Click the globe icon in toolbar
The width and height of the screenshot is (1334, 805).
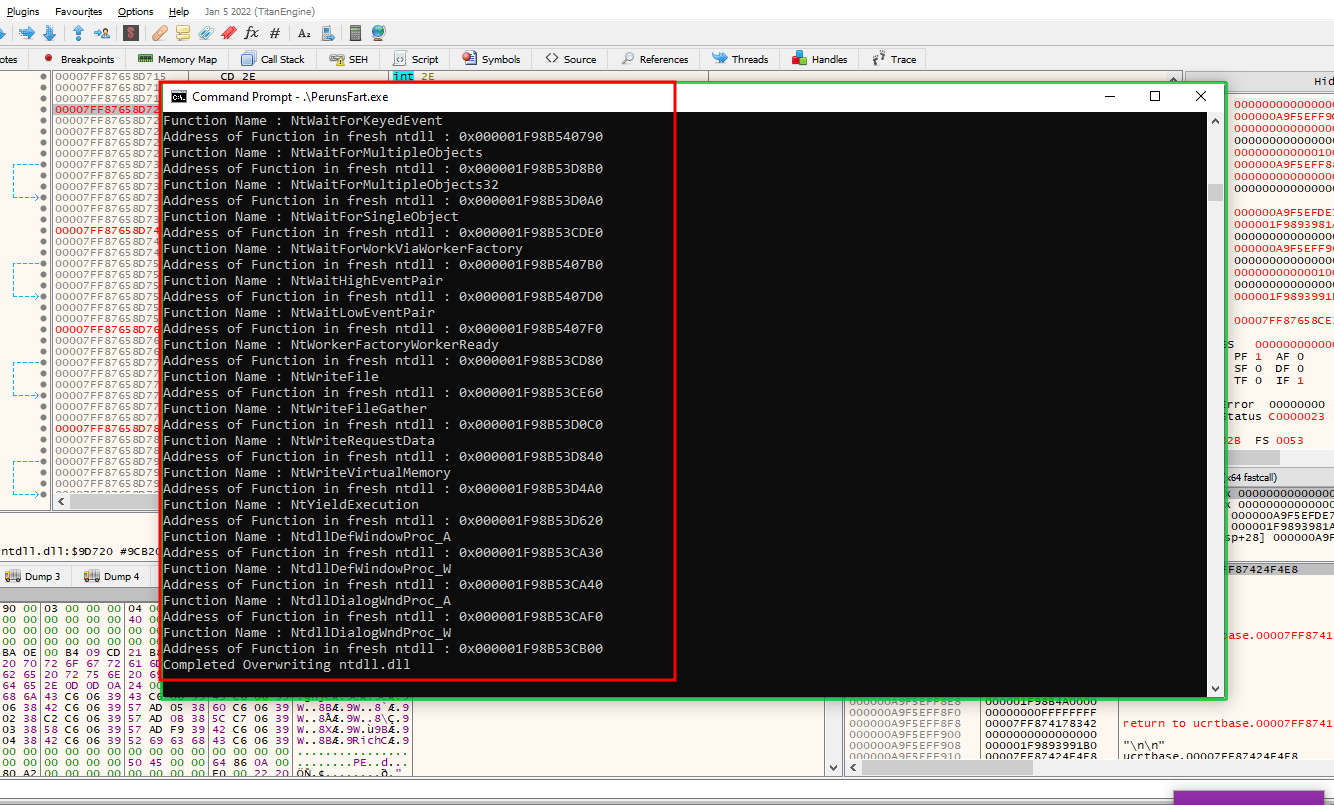tap(378, 33)
